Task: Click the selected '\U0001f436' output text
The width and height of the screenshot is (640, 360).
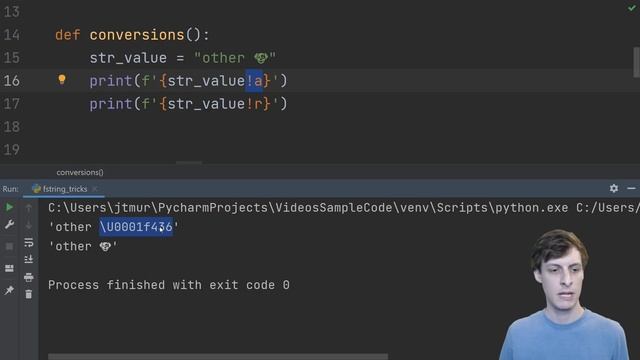Action: pos(136,227)
